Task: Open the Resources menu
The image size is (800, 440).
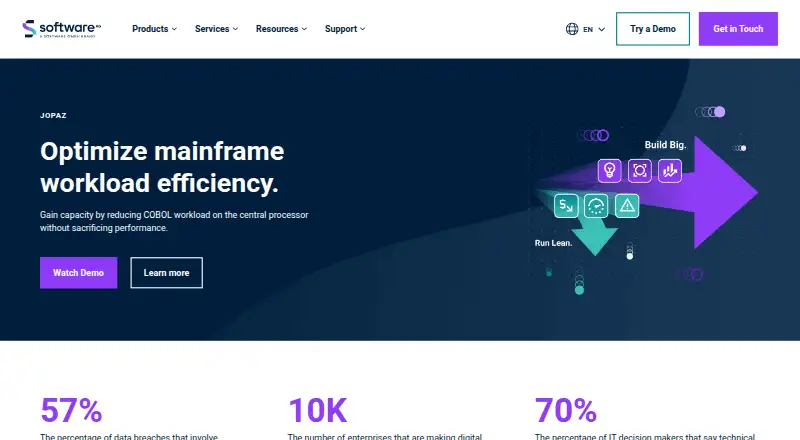Action: coord(282,29)
